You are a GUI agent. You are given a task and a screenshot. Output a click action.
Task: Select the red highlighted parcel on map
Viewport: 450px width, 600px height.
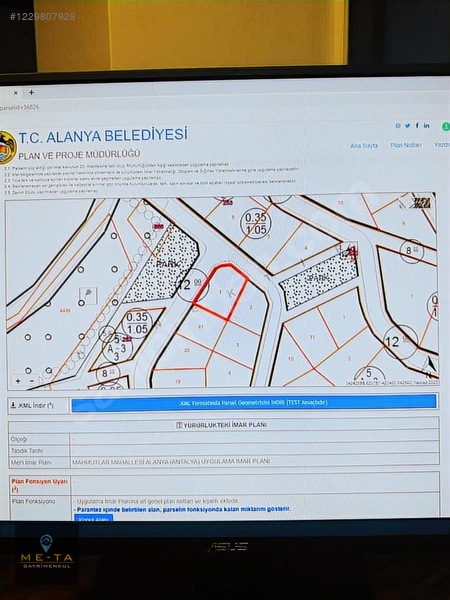(221, 292)
